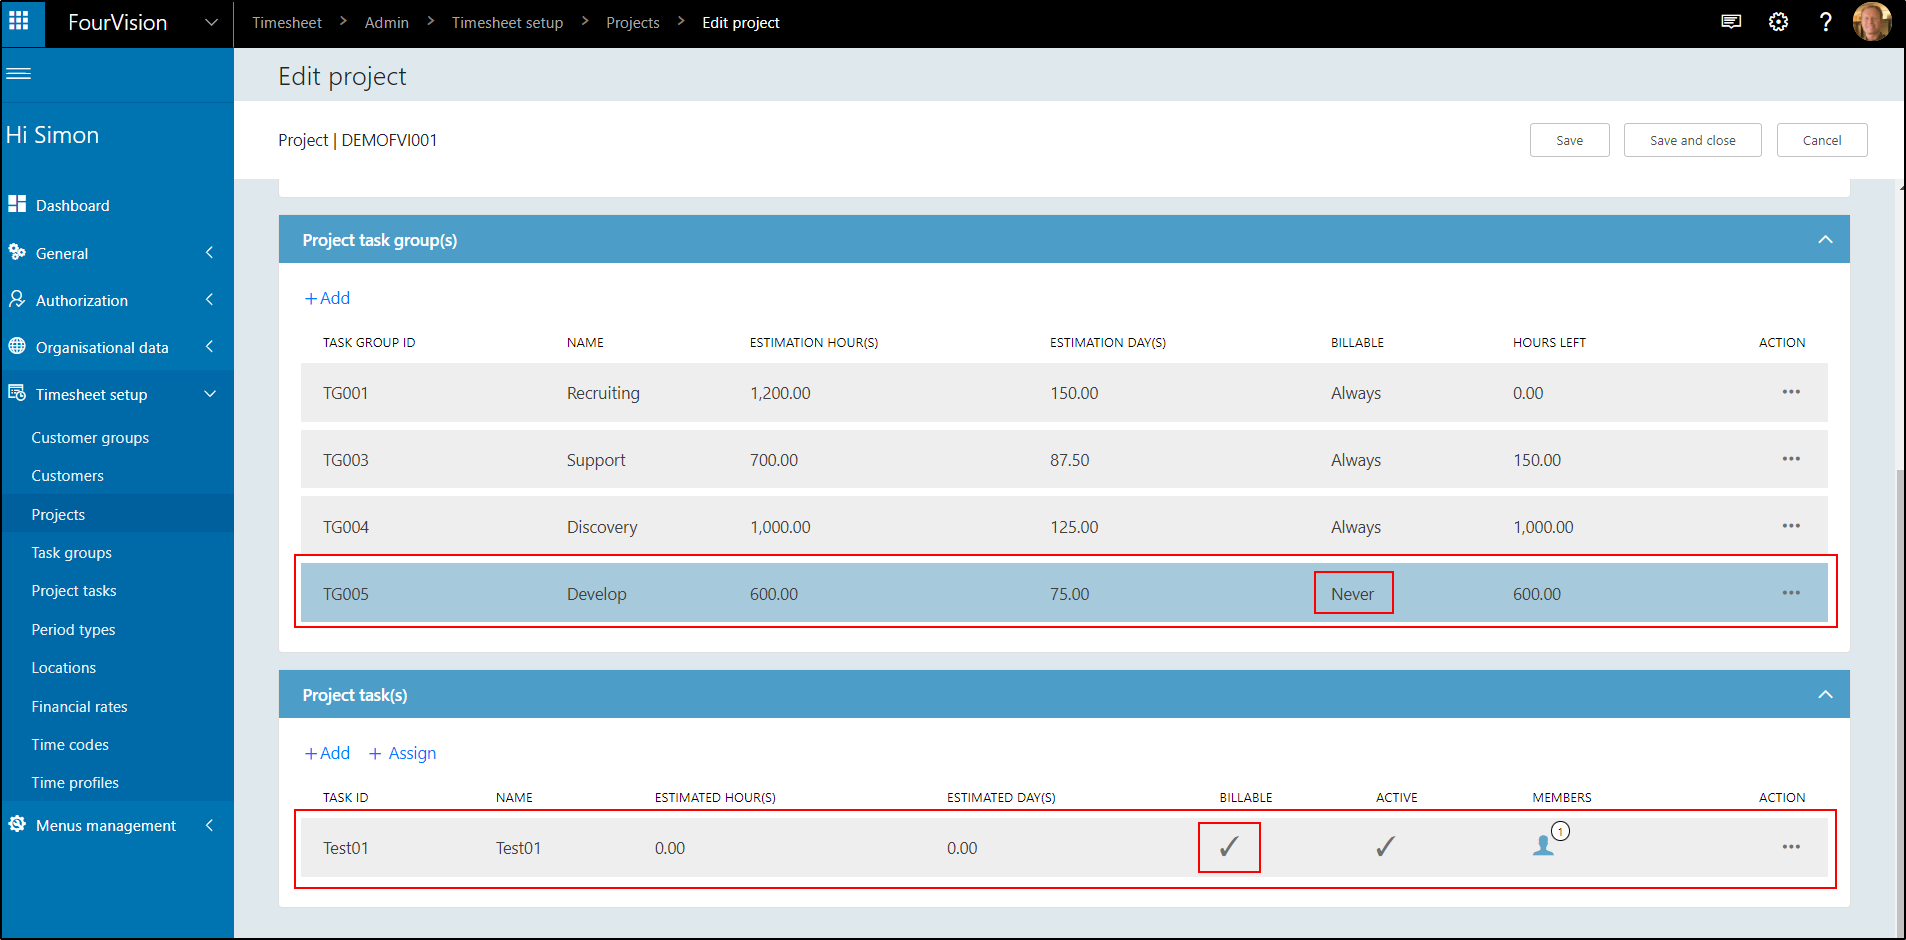Open Locations in sidebar
Screen dimensions: 1906x940
(x=63, y=668)
